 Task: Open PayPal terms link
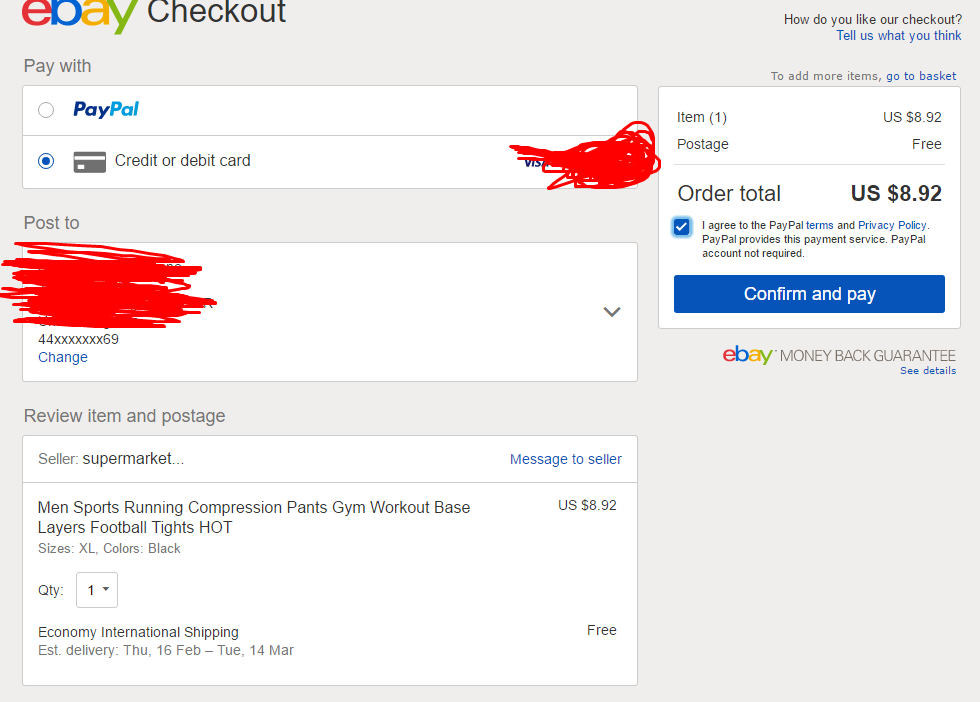pyautogui.click(x=819, y=225)
